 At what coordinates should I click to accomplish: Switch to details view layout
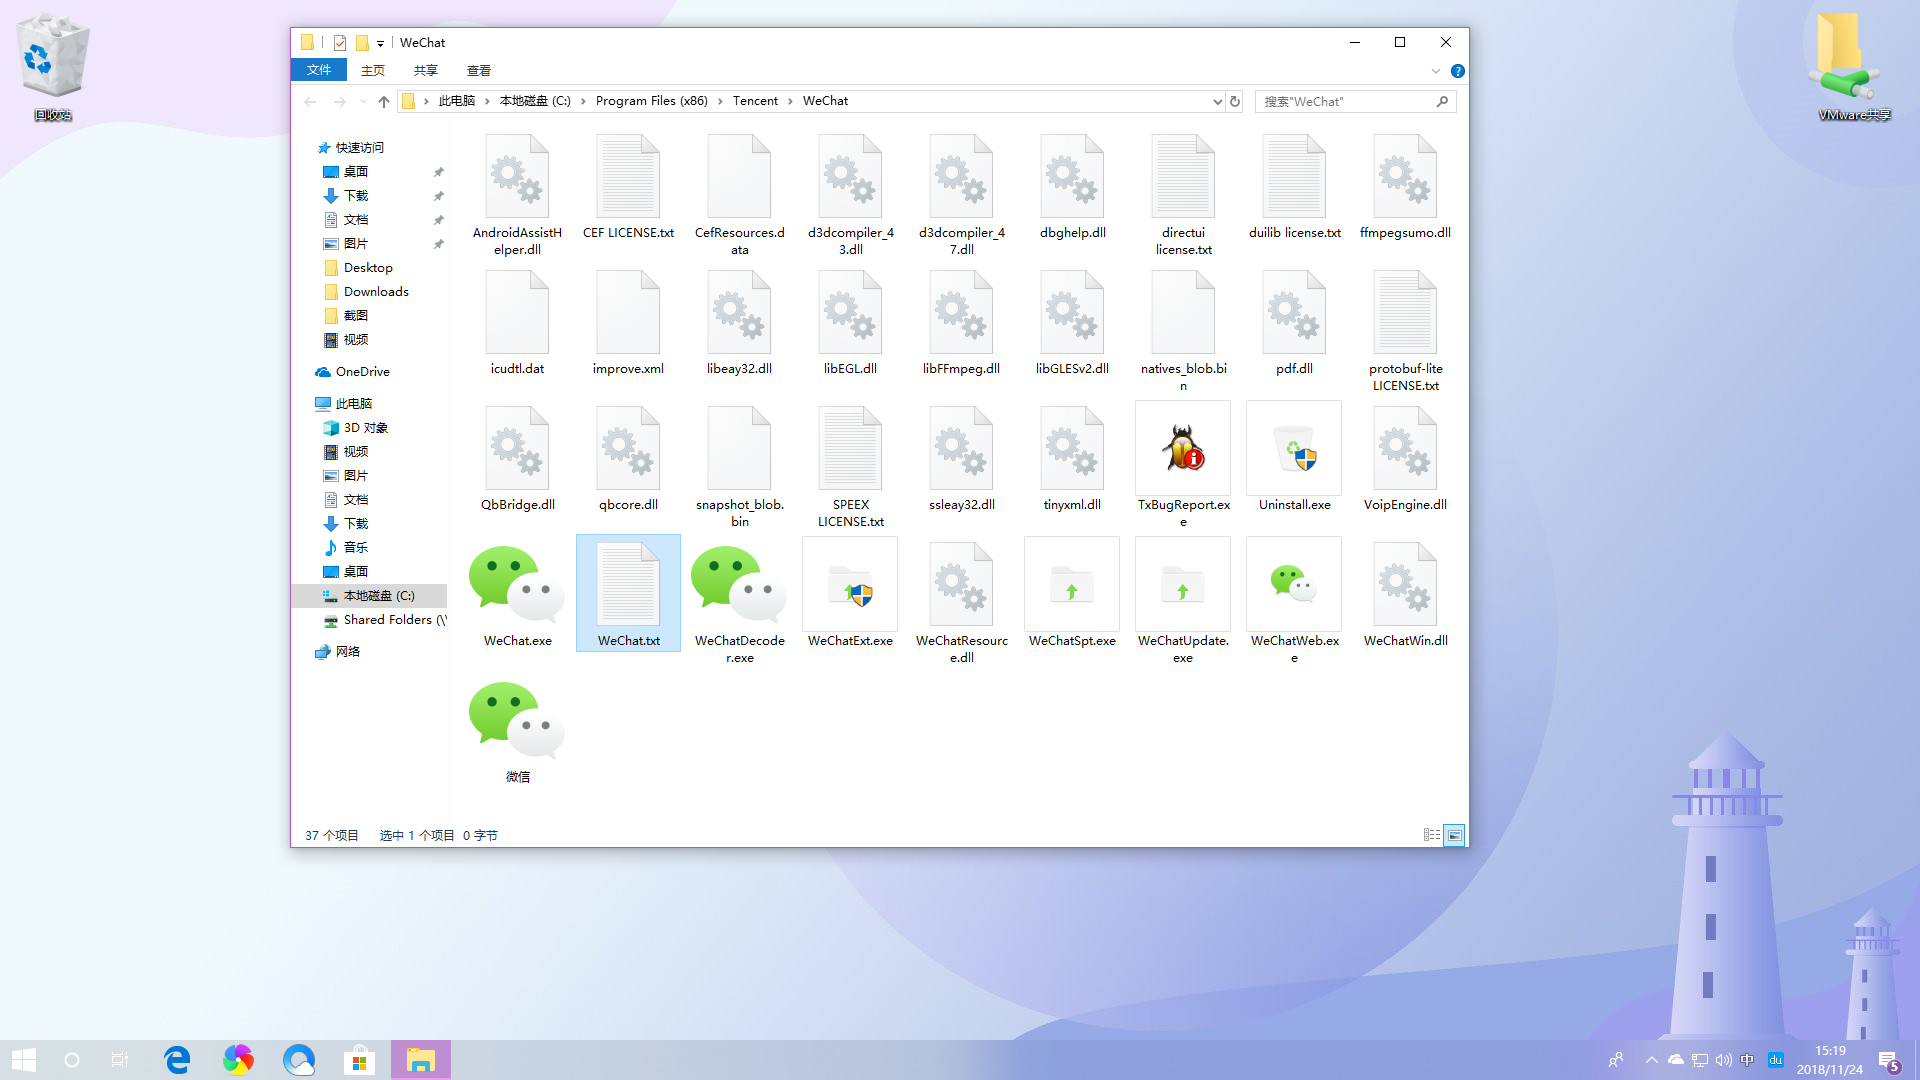coord(1432,835)
